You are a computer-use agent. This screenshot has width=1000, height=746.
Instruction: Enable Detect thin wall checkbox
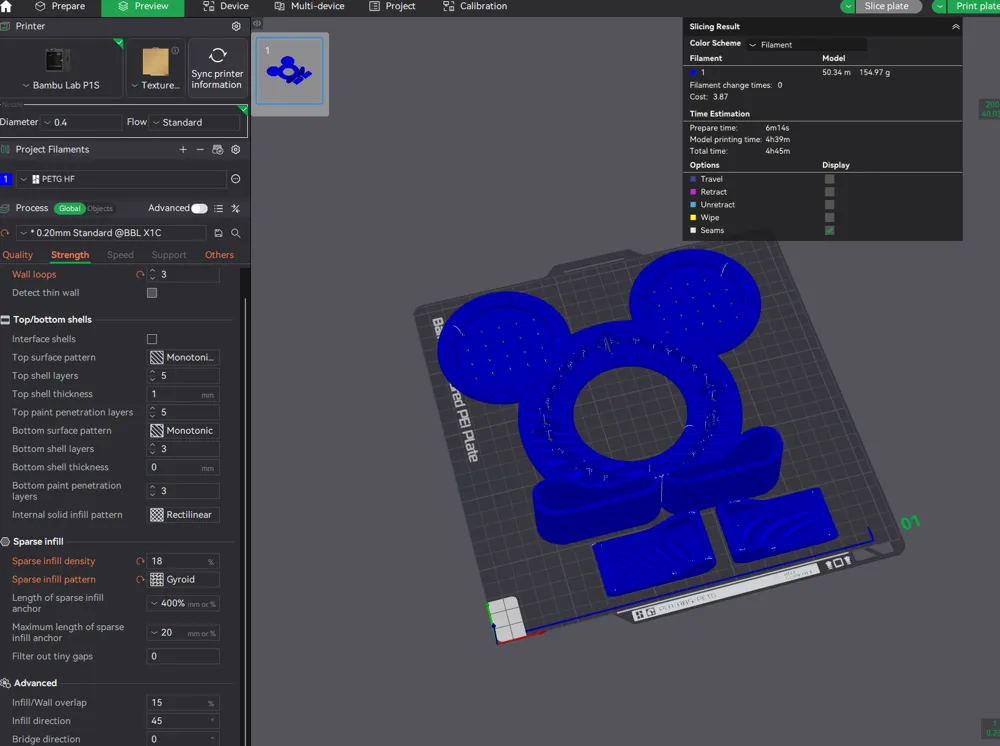(152, 293)
